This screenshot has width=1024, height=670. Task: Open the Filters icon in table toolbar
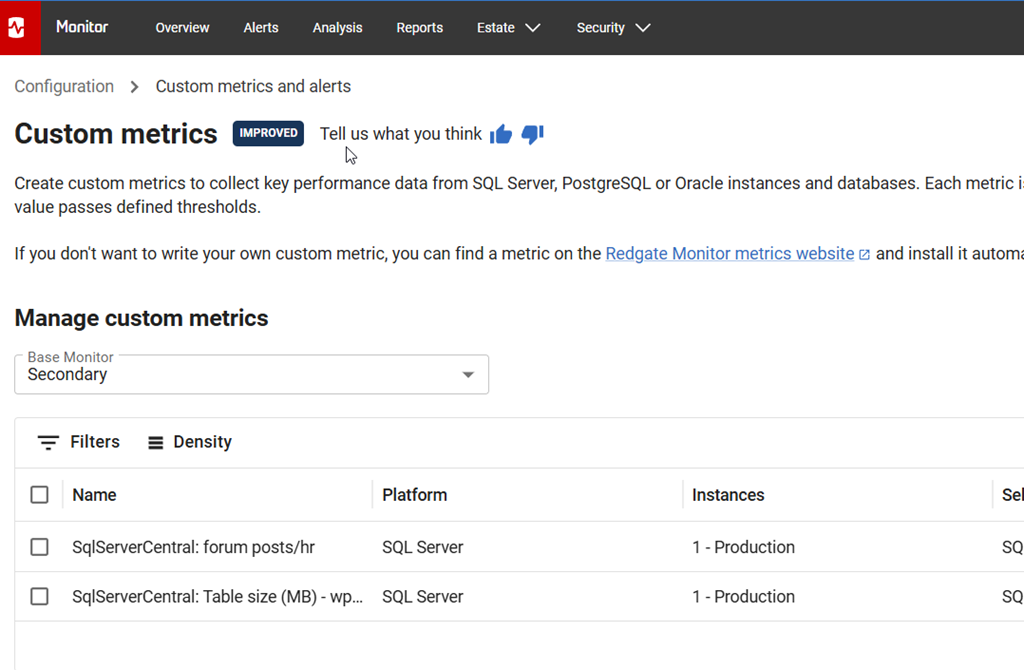pos(48,442)
